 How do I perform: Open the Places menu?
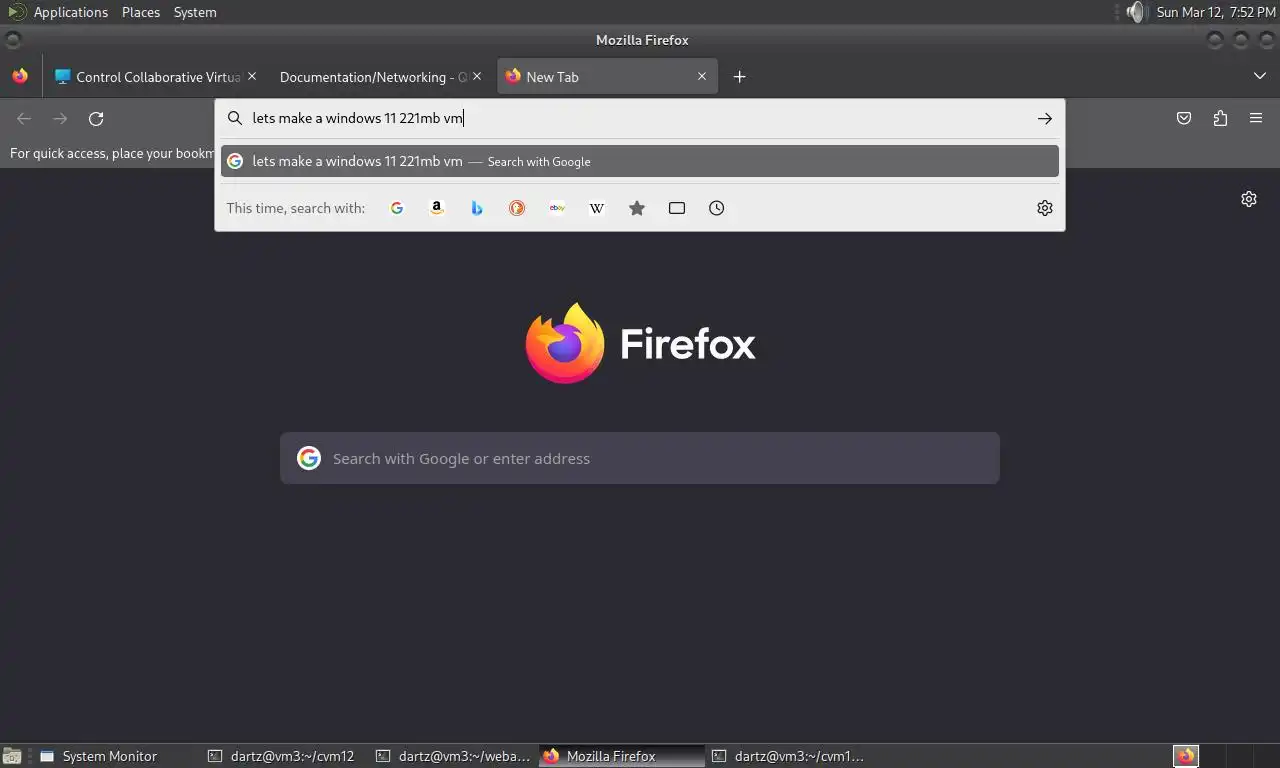[x=141, y=12]
